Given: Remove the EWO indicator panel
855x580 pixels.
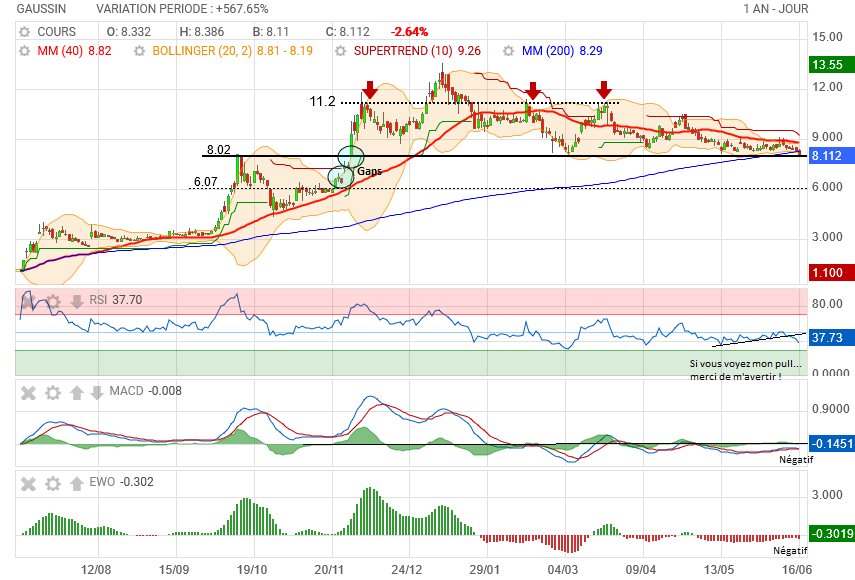Looking at the screenshot, I should 28,484.
